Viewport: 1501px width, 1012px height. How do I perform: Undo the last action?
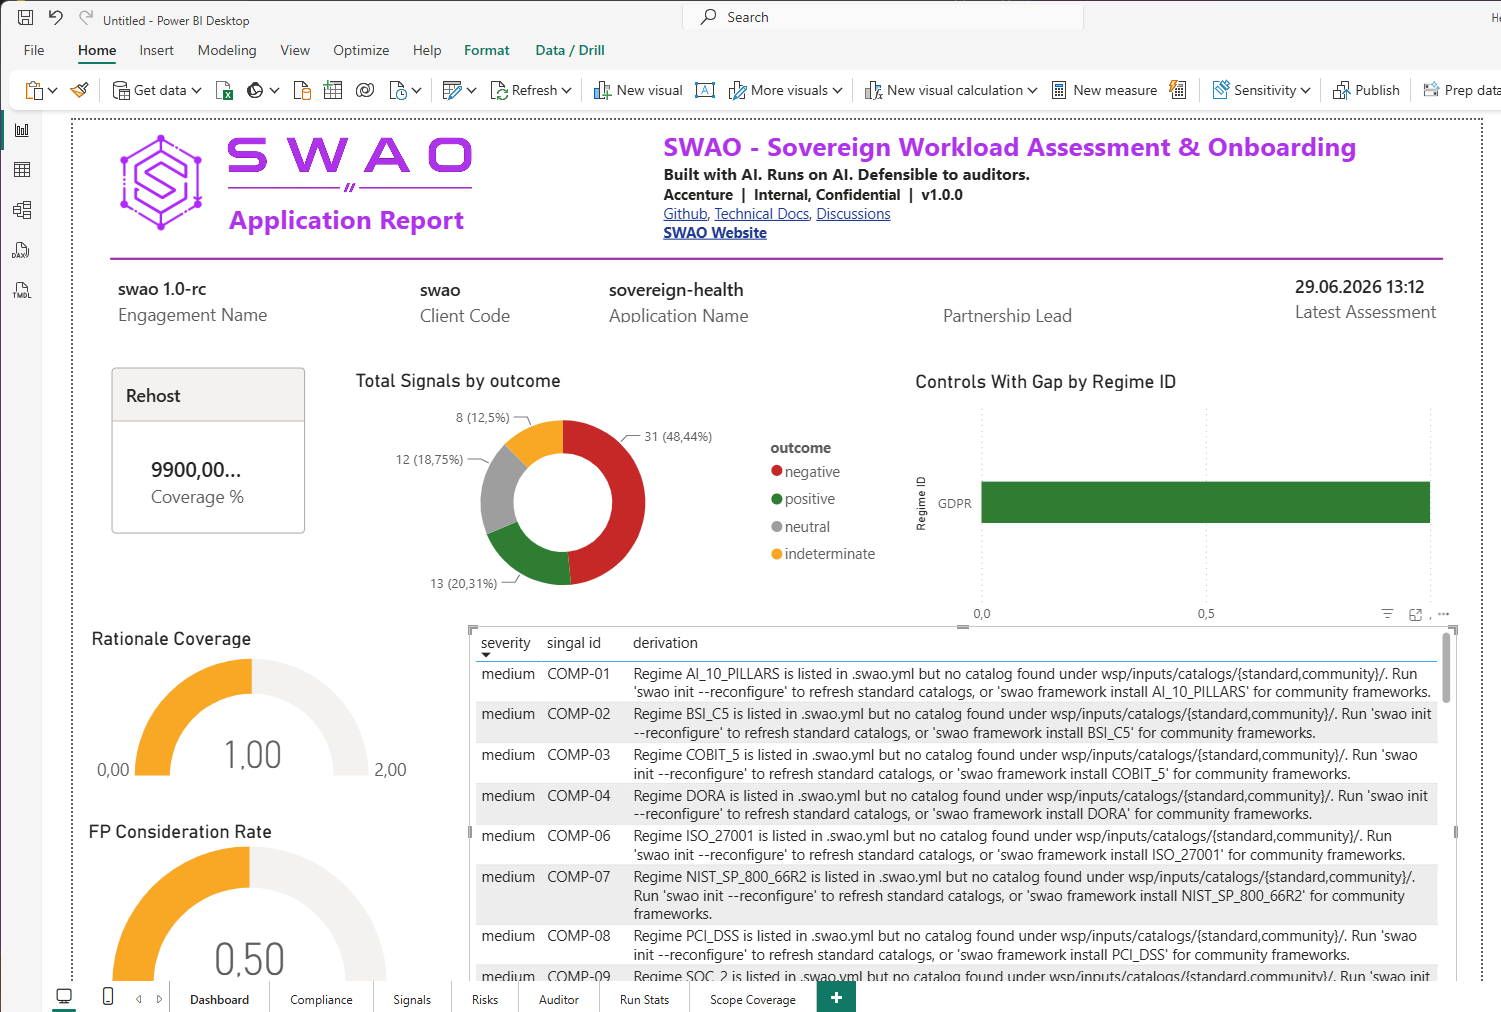[55, 17]
